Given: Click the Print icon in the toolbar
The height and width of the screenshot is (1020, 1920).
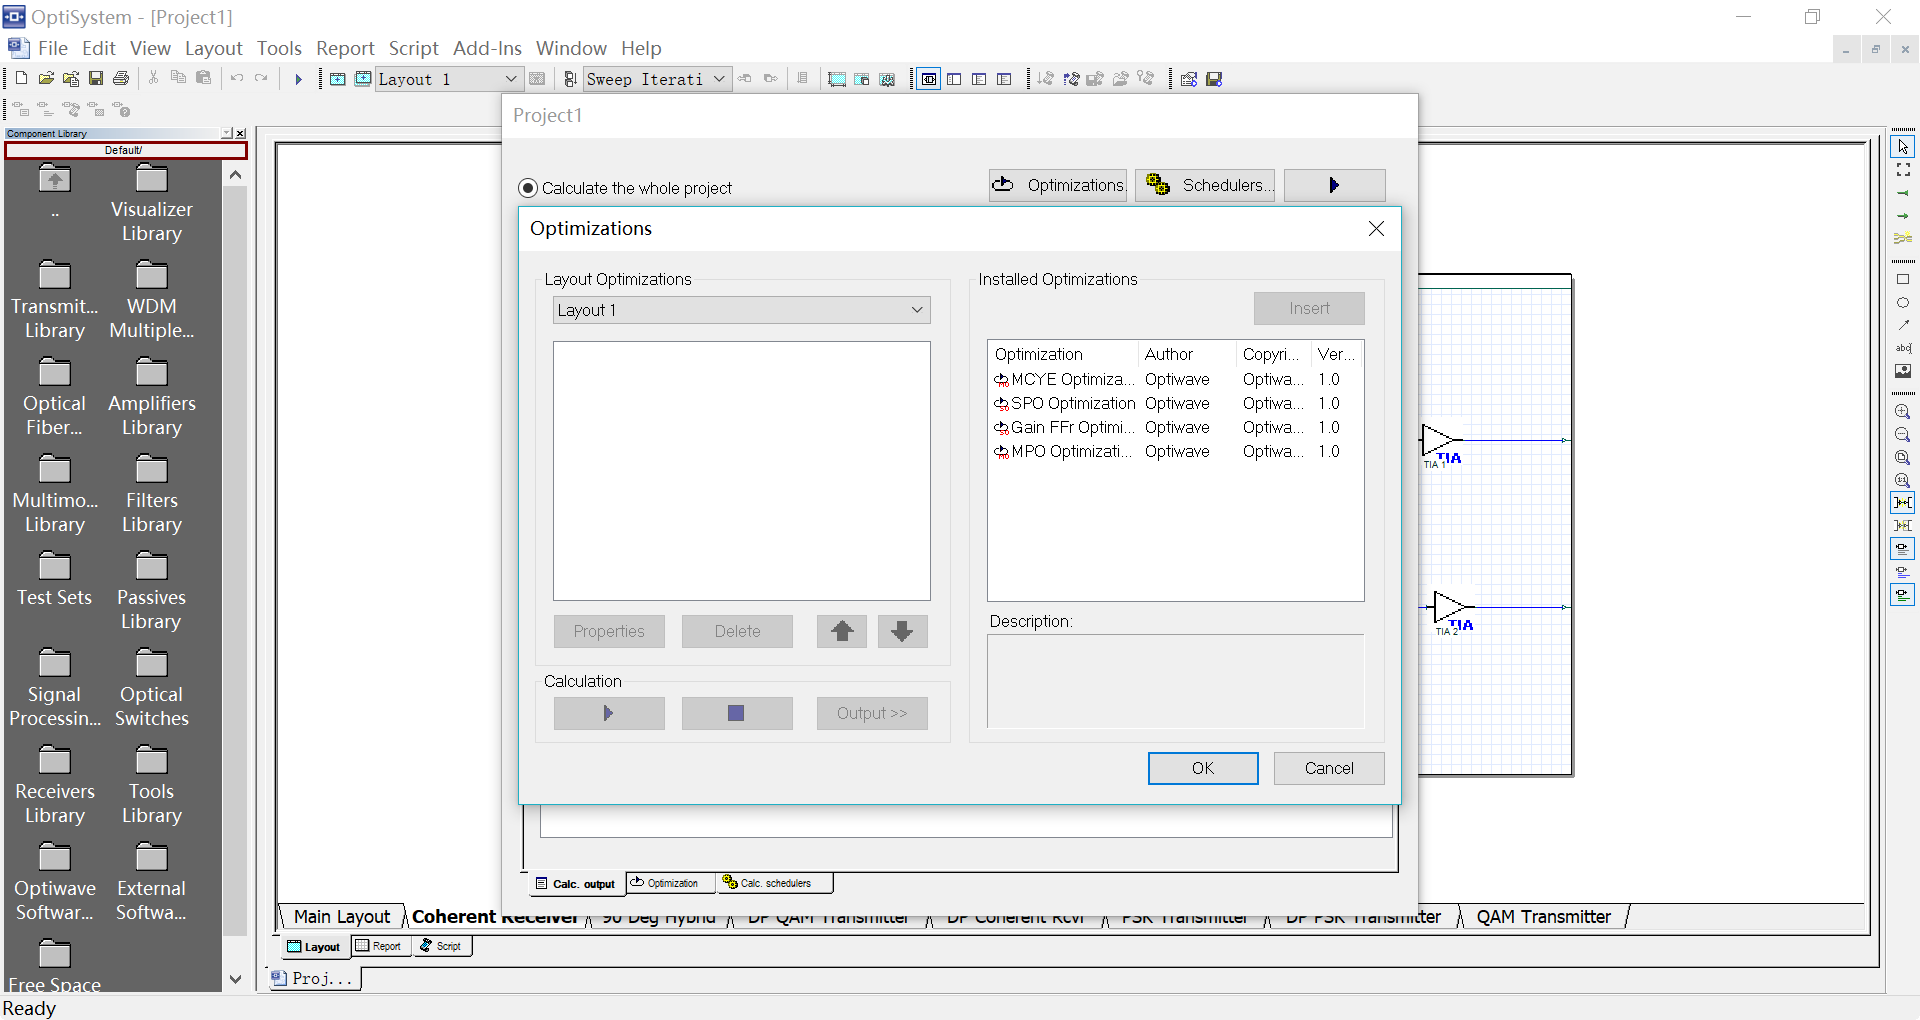Looking at the screenshot, I should tap(121, 78).
